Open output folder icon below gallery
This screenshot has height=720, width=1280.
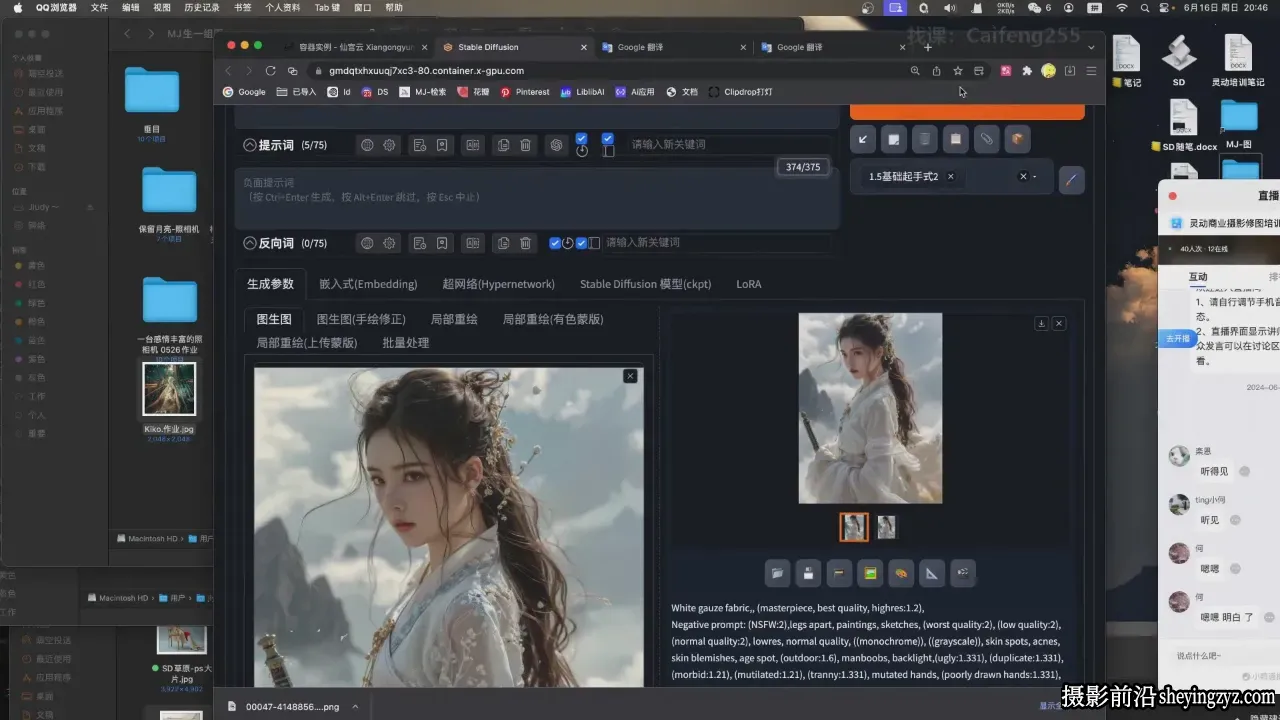(x=777, y=573)
